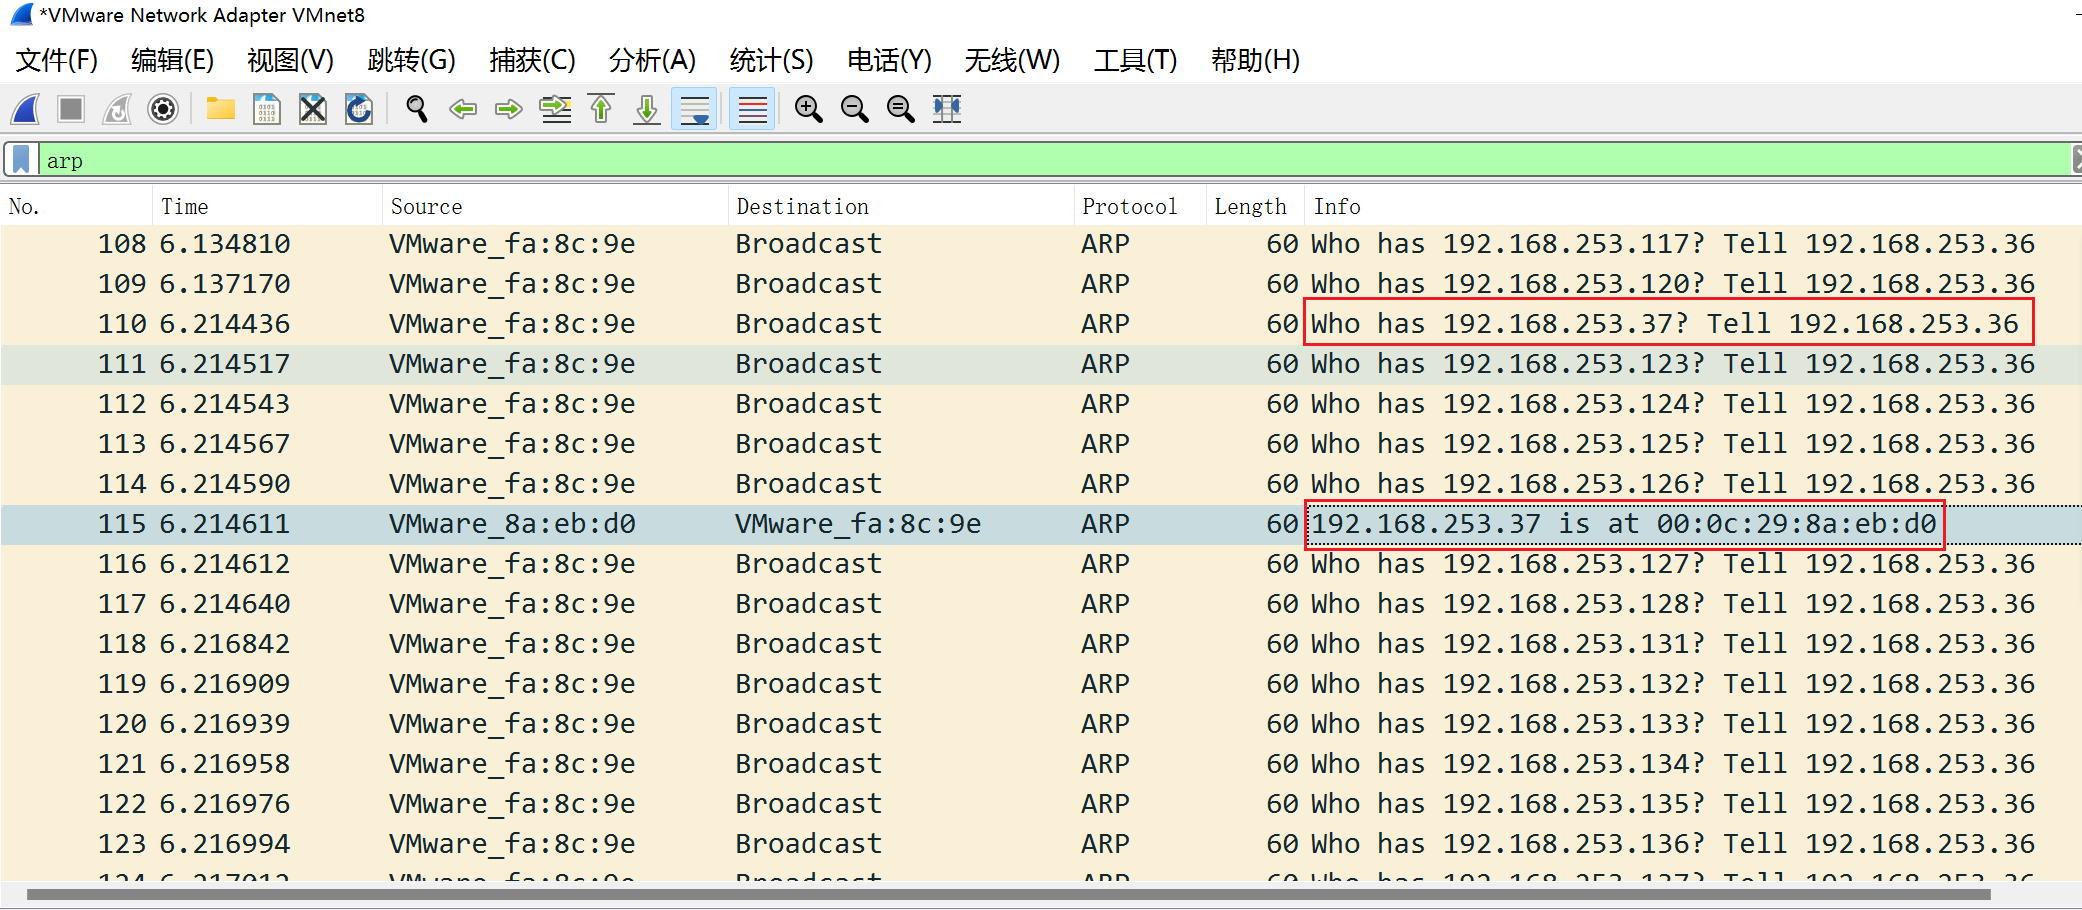Open the 统计(S) menu
Screen dimensions: 2082x910
click(x=770, y=61)
